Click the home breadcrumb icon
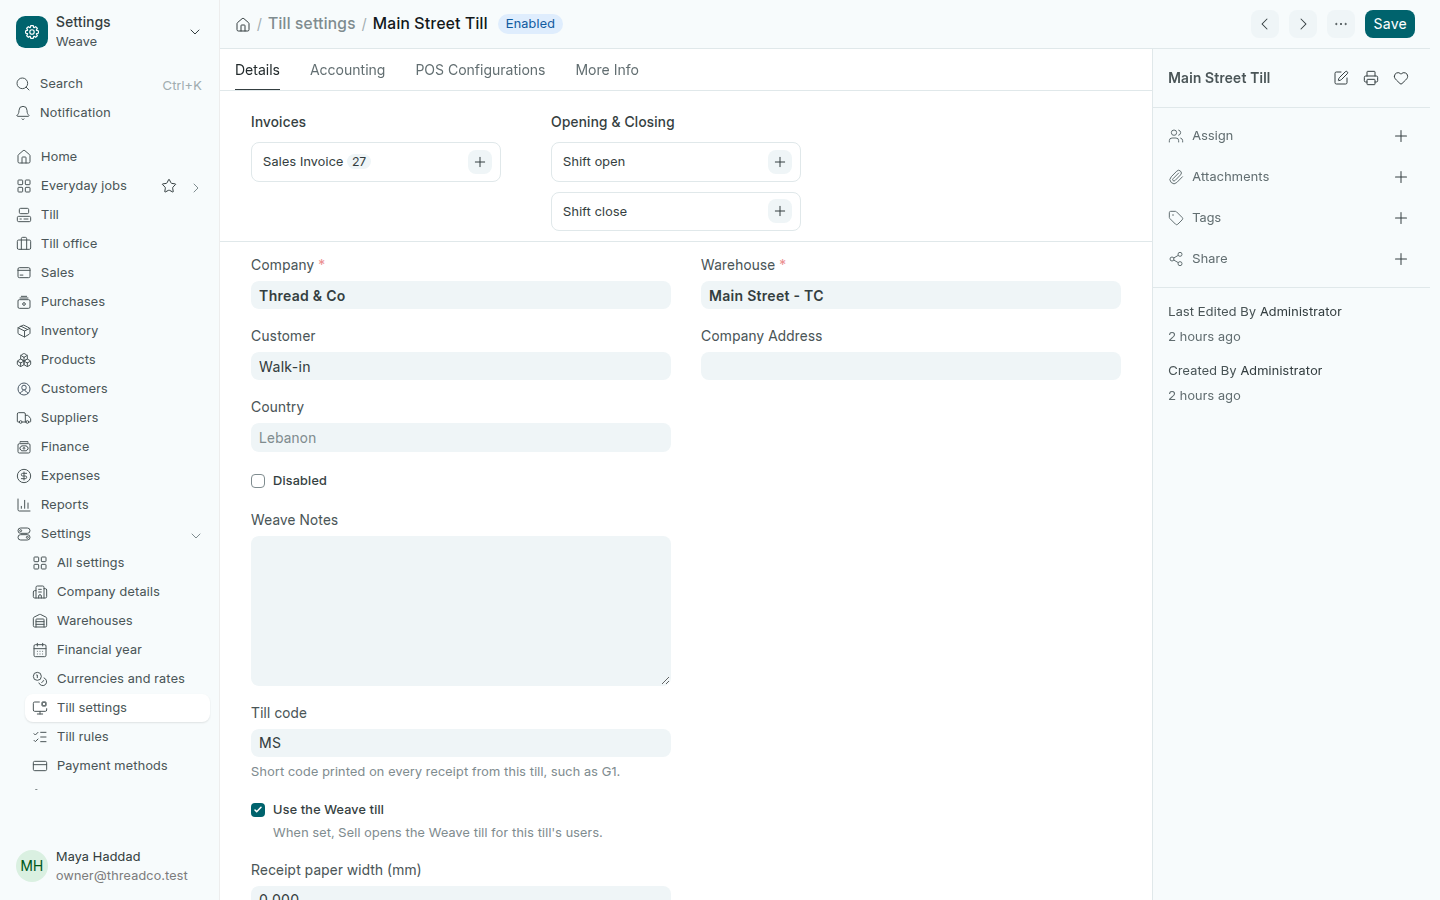This screenshot has height=900, width=1440. pos(243,24)
